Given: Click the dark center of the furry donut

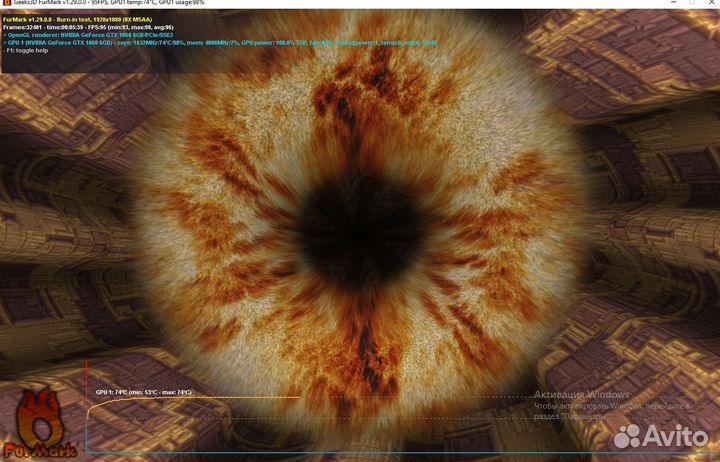Looking at the screenshot, I should pyautogui.click(x=361, y=231).
